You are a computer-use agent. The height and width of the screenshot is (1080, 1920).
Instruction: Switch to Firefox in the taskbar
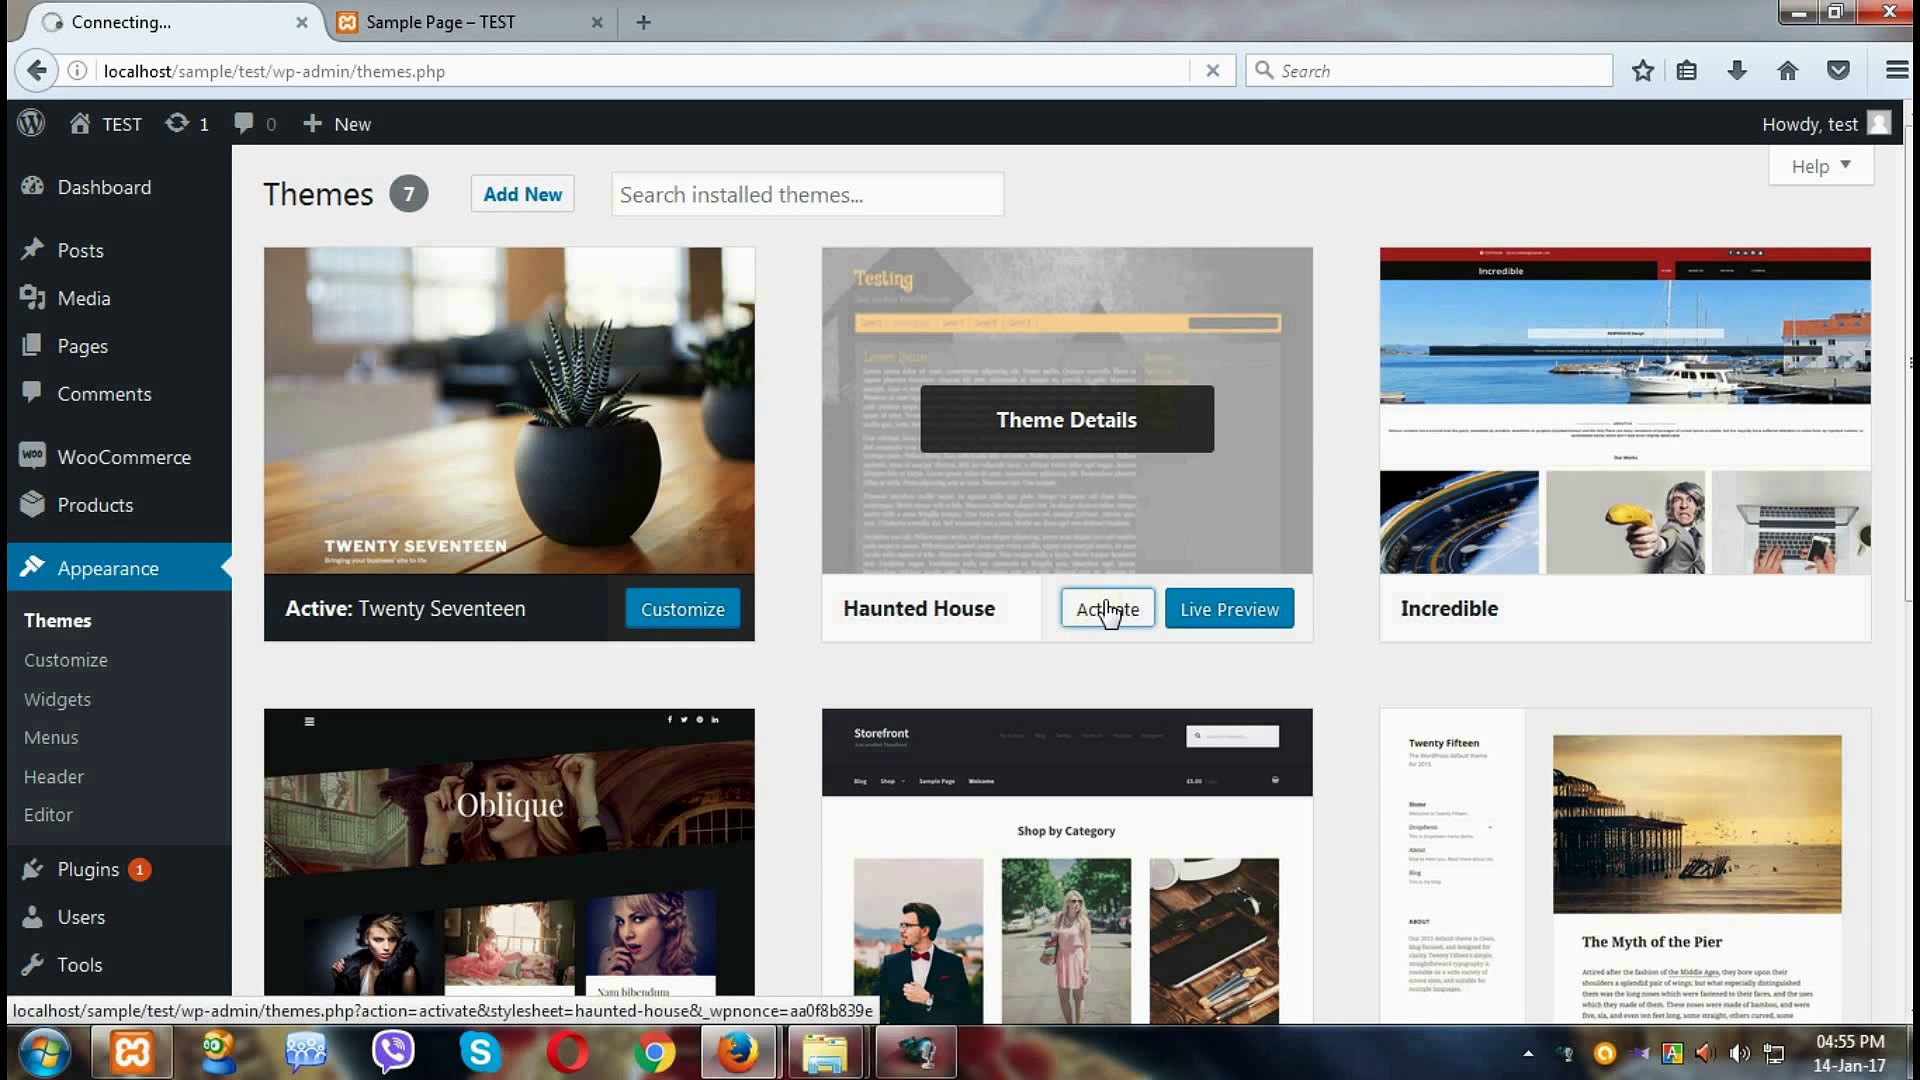click(x=739, y=1053)
